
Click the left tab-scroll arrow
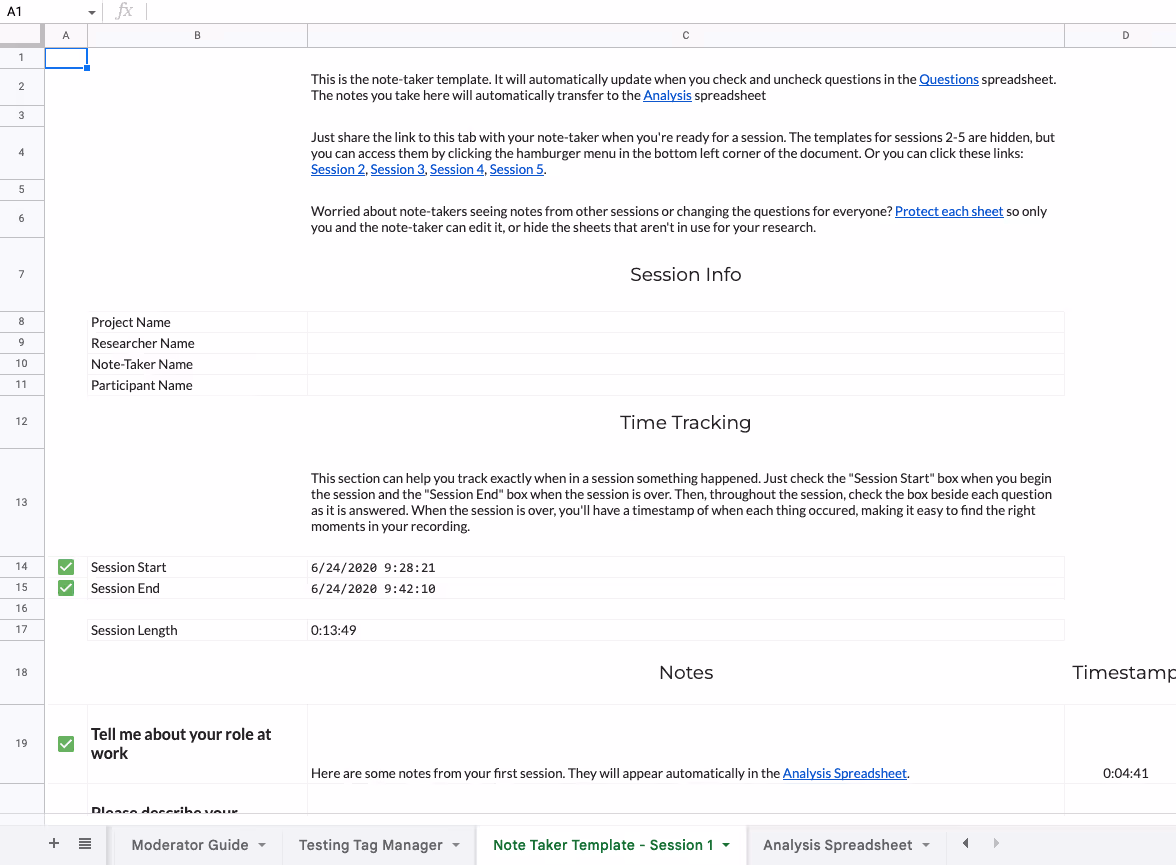pyautogui.click(x=964, y=843)
